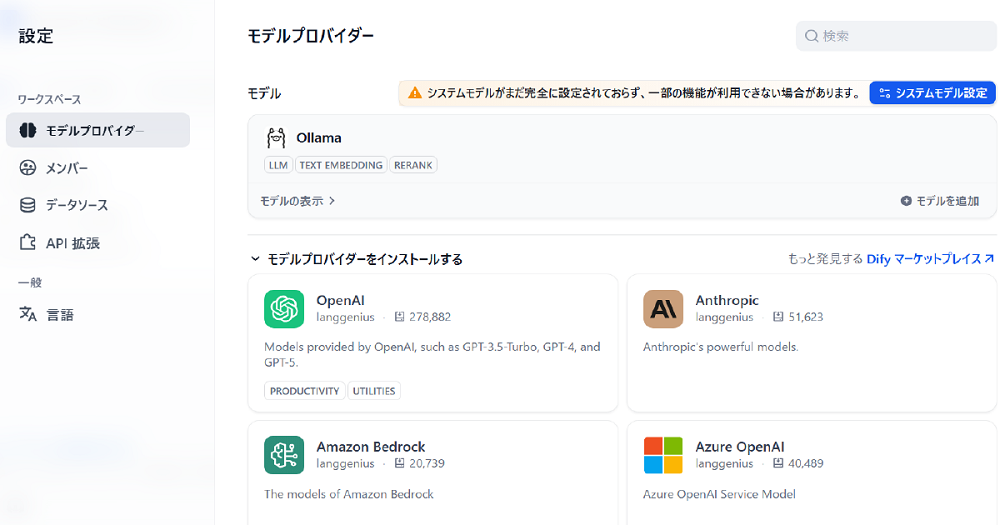
Task: Expand モデルの表示 under Ollama
Action: coord(297,201)
